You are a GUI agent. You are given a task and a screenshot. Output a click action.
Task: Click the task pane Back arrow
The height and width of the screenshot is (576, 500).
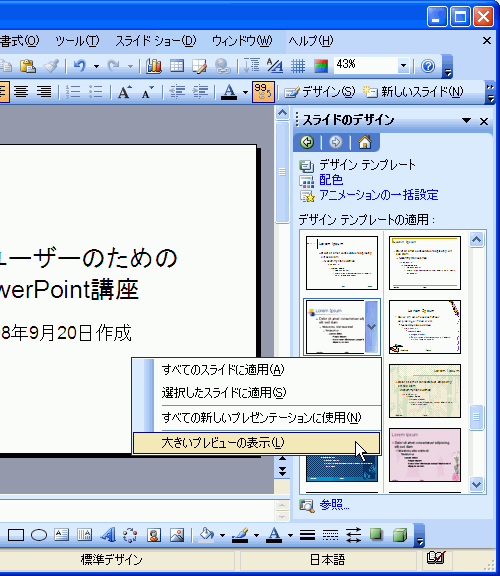point(307,142)
